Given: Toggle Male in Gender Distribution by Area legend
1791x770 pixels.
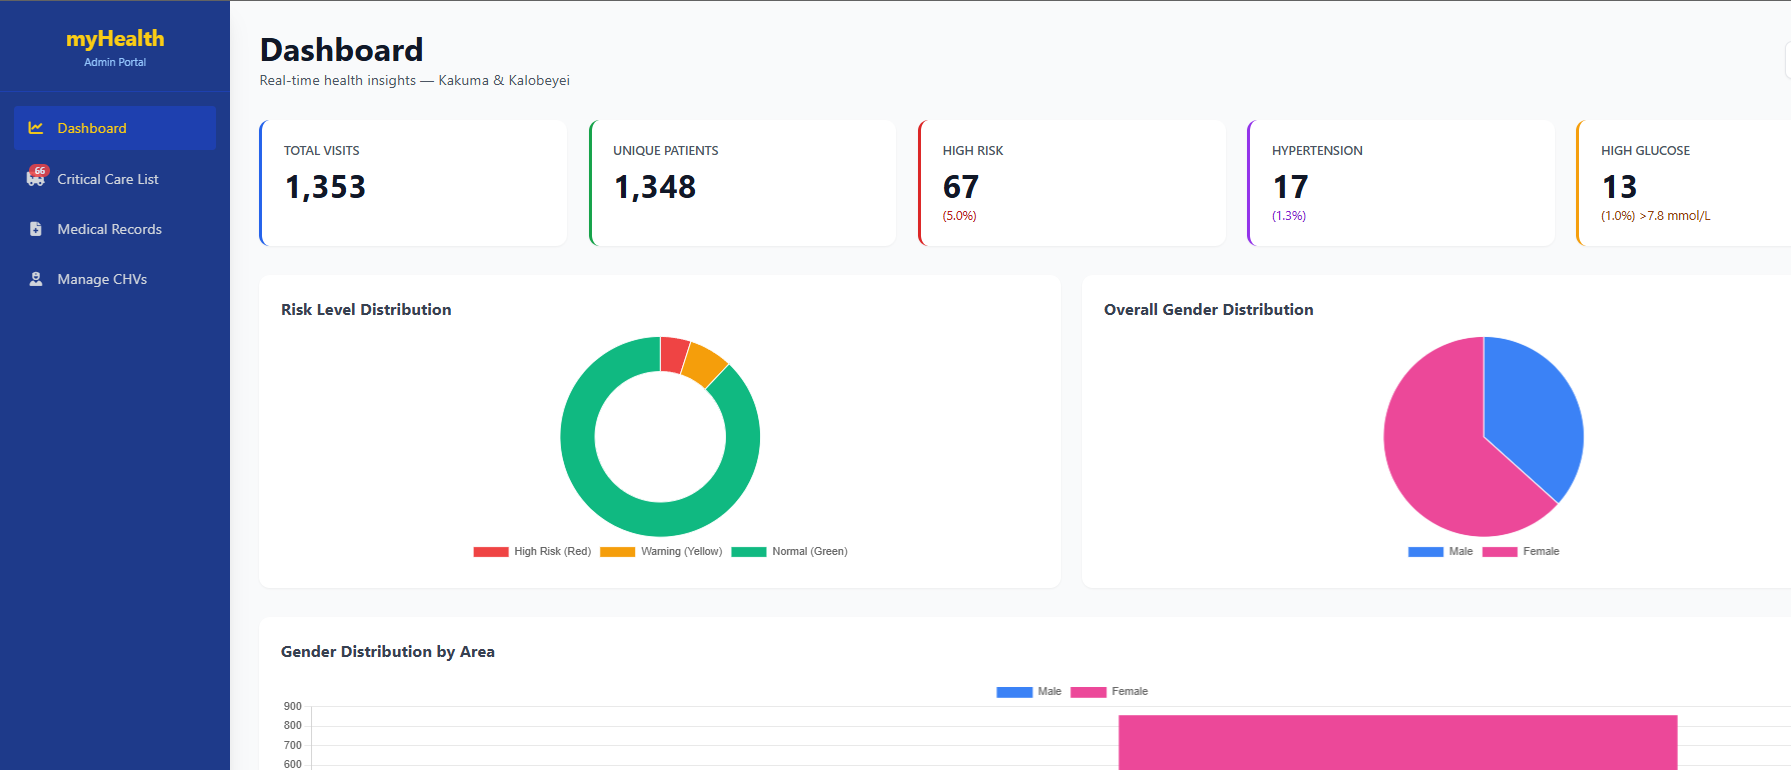Looking at the screenshot, I should (1014, 692).
